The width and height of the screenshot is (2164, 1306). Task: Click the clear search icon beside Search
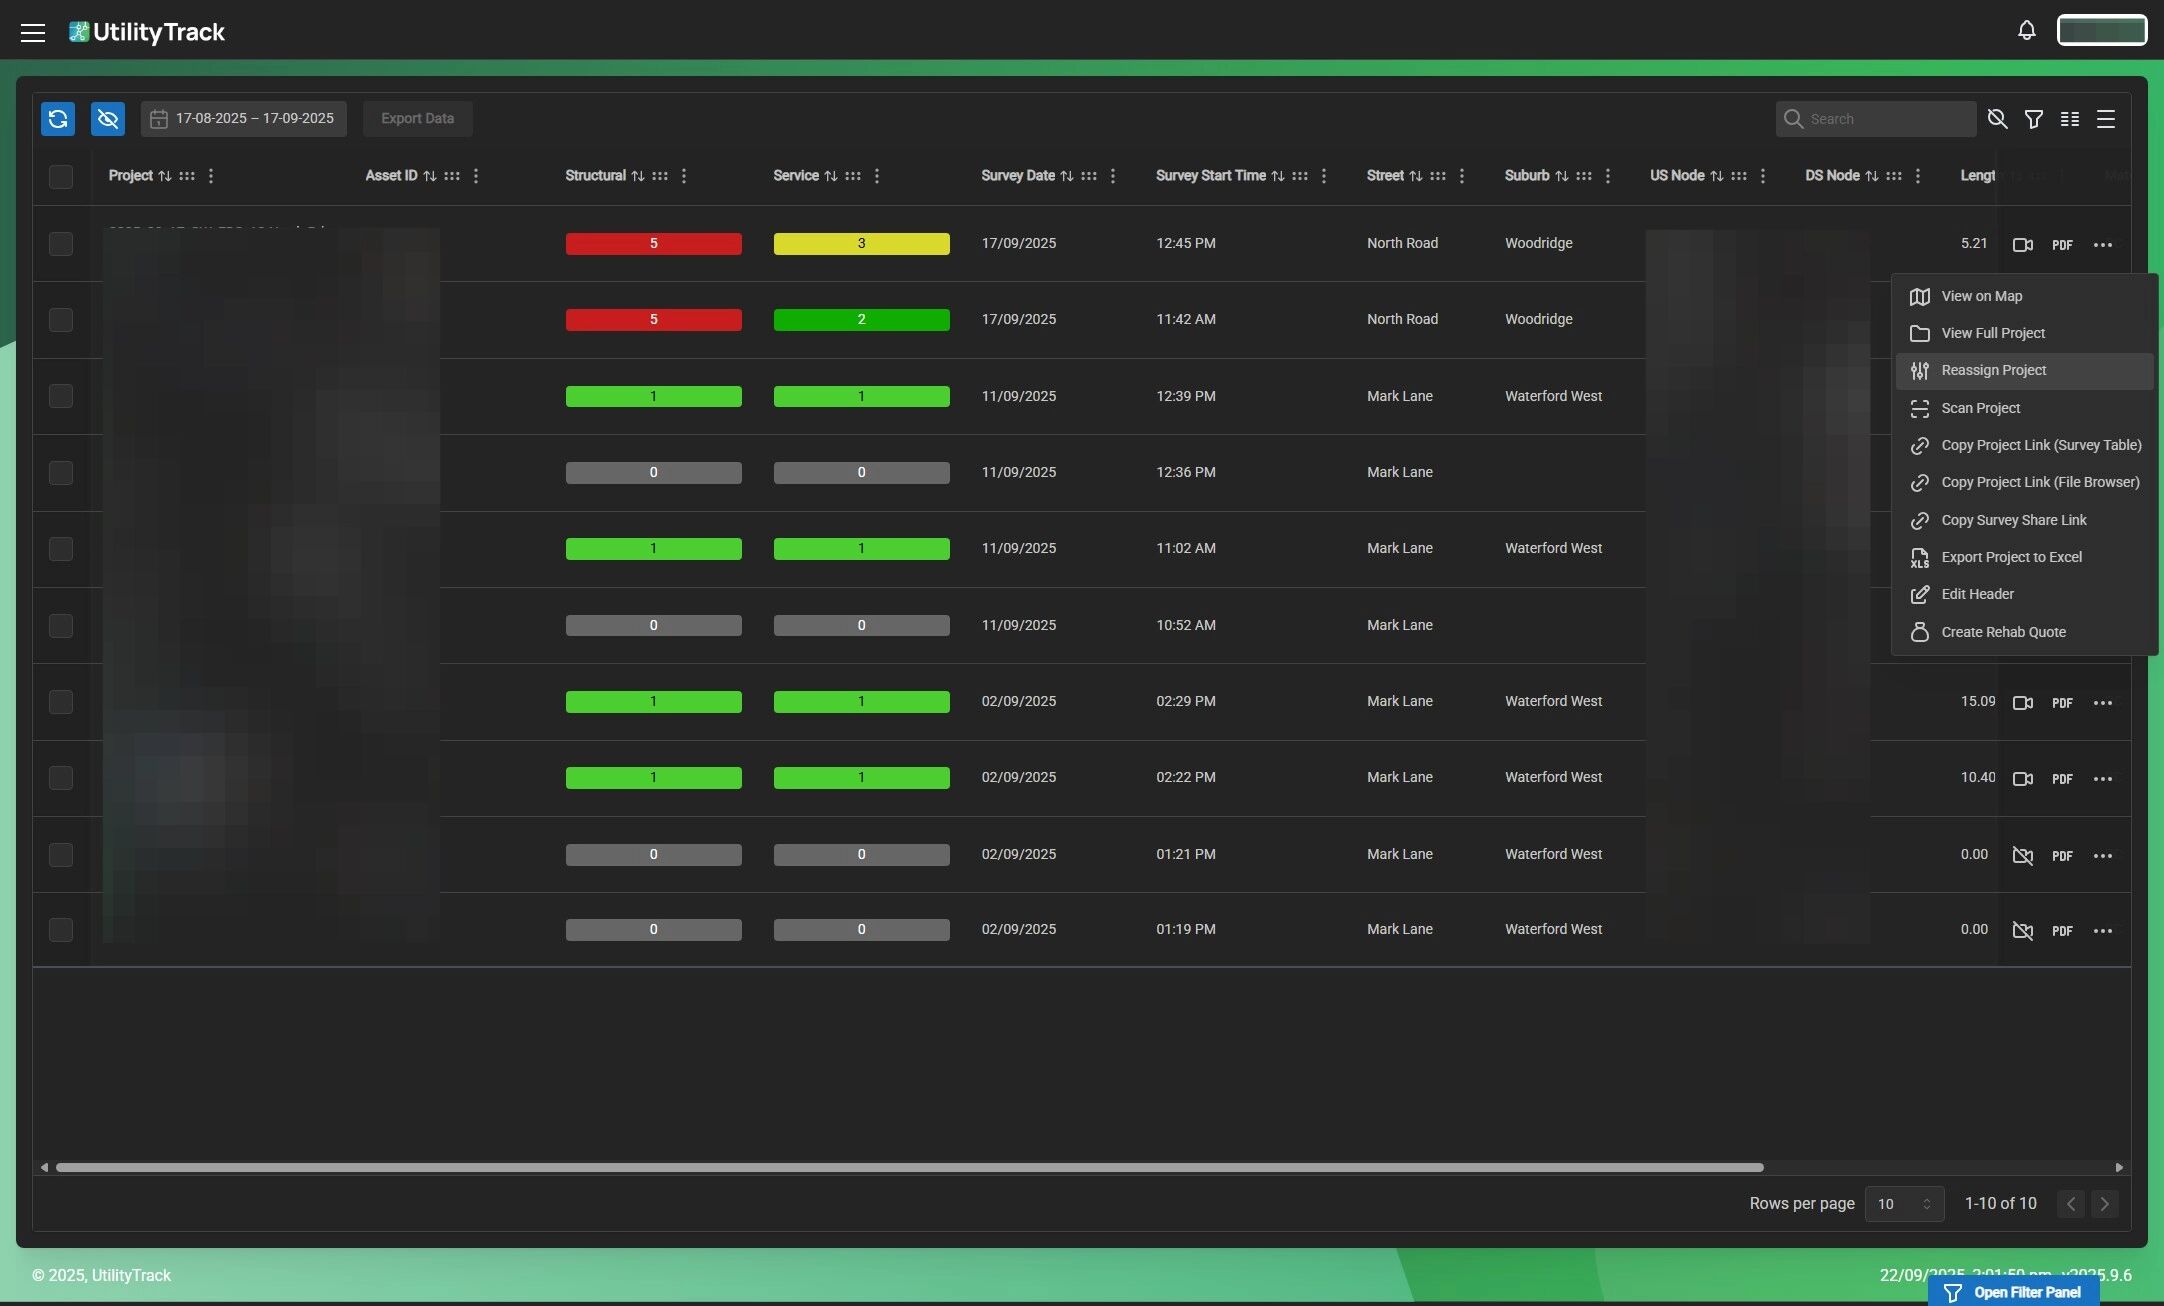pos(1997,119)
